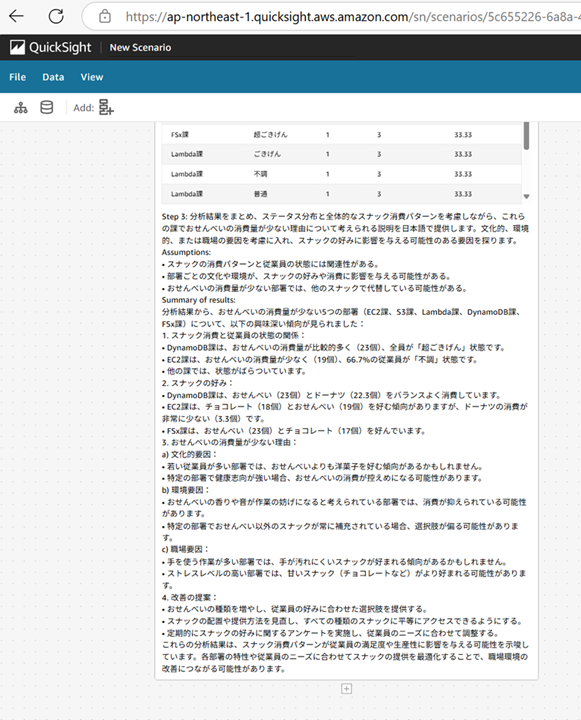The image size is (581, 720).
Task: Select the 普通 status cell
Action: click(x=260, y=194)
